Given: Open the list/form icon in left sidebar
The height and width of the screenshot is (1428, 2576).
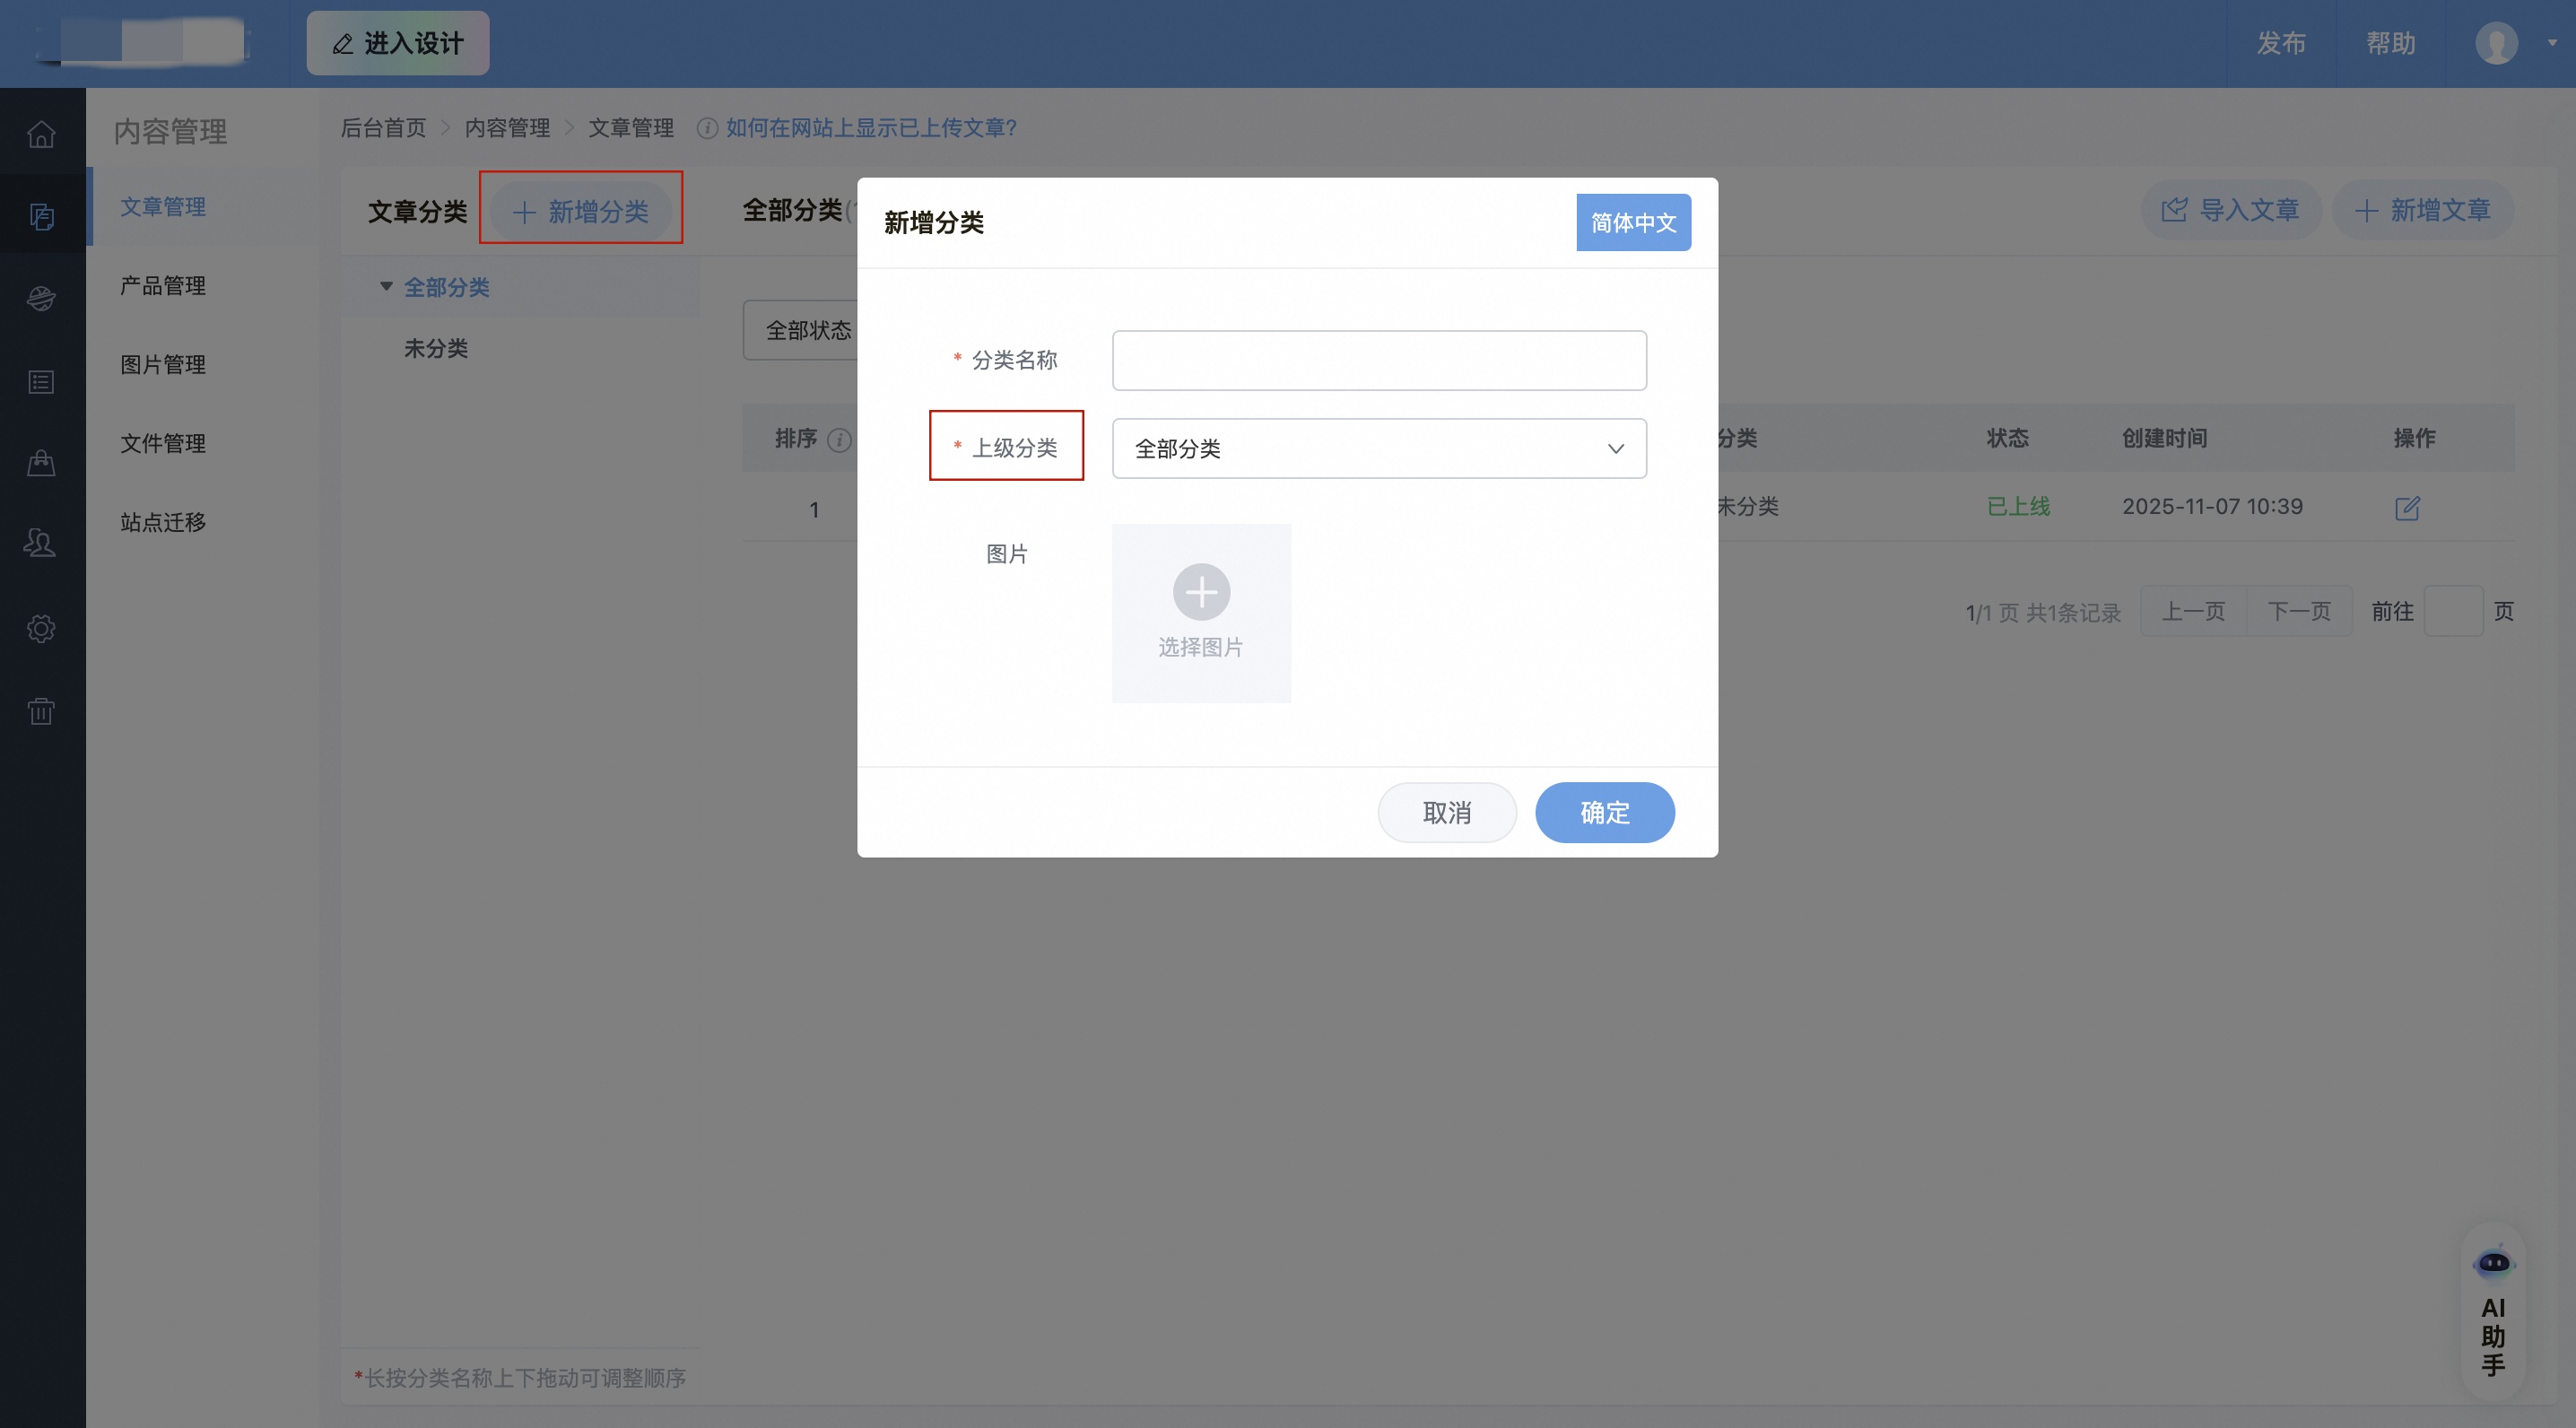Looking at the screenshot, I should (x=42, y=381).
